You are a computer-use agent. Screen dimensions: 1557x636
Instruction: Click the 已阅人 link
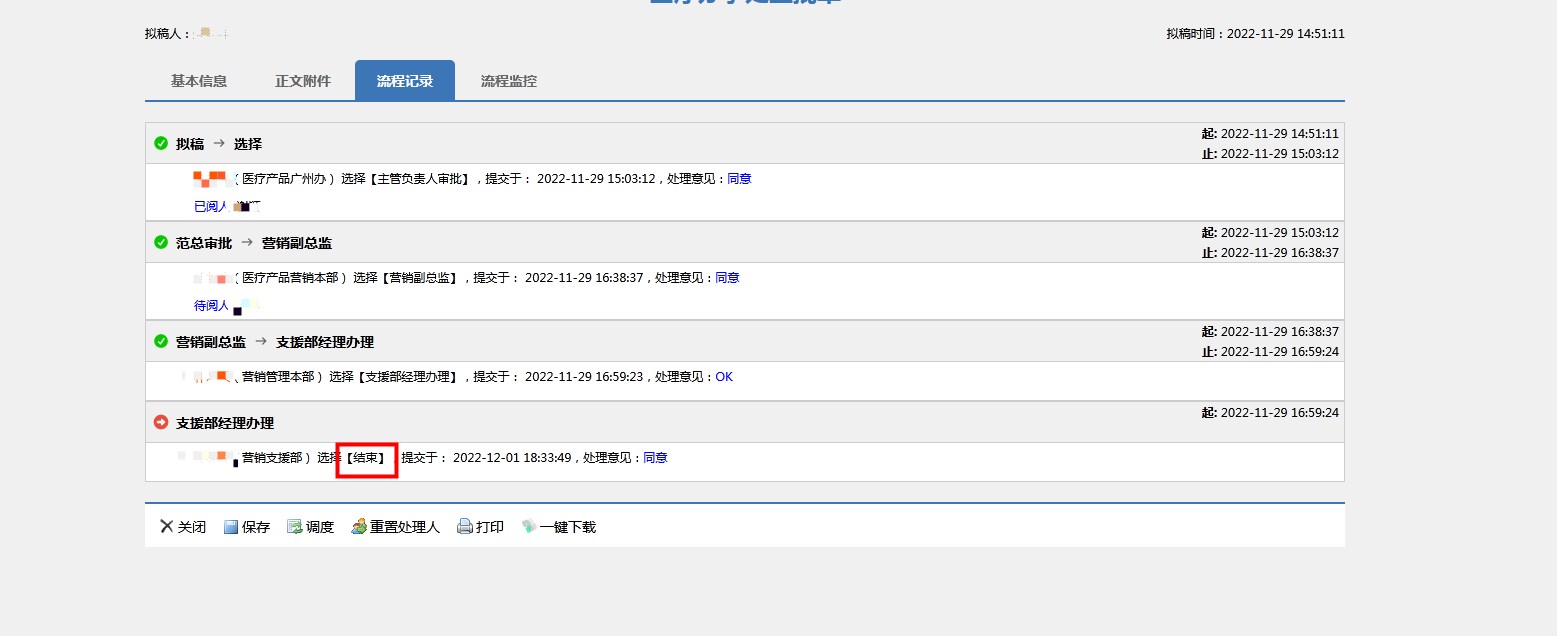point(211,206)
